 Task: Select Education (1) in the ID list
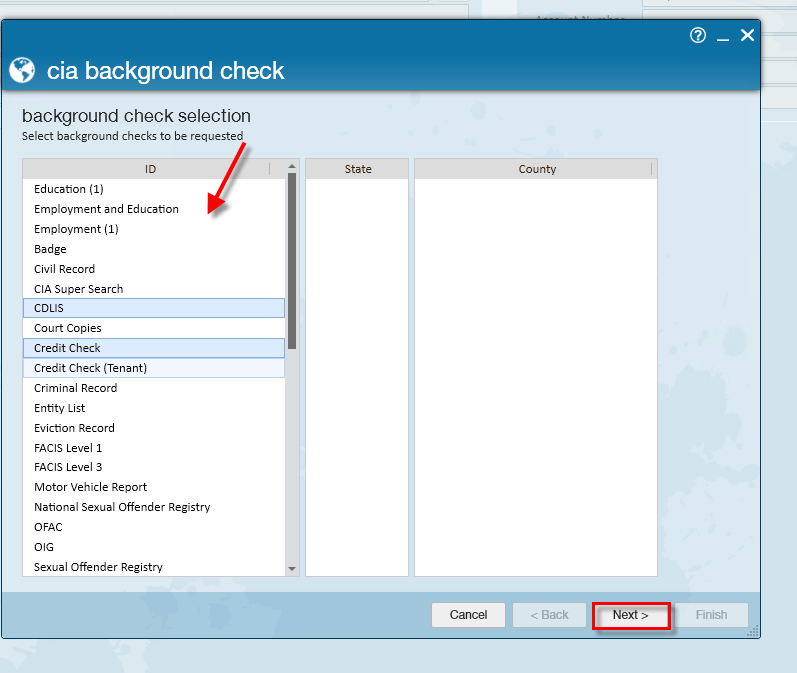click(154, 189)
